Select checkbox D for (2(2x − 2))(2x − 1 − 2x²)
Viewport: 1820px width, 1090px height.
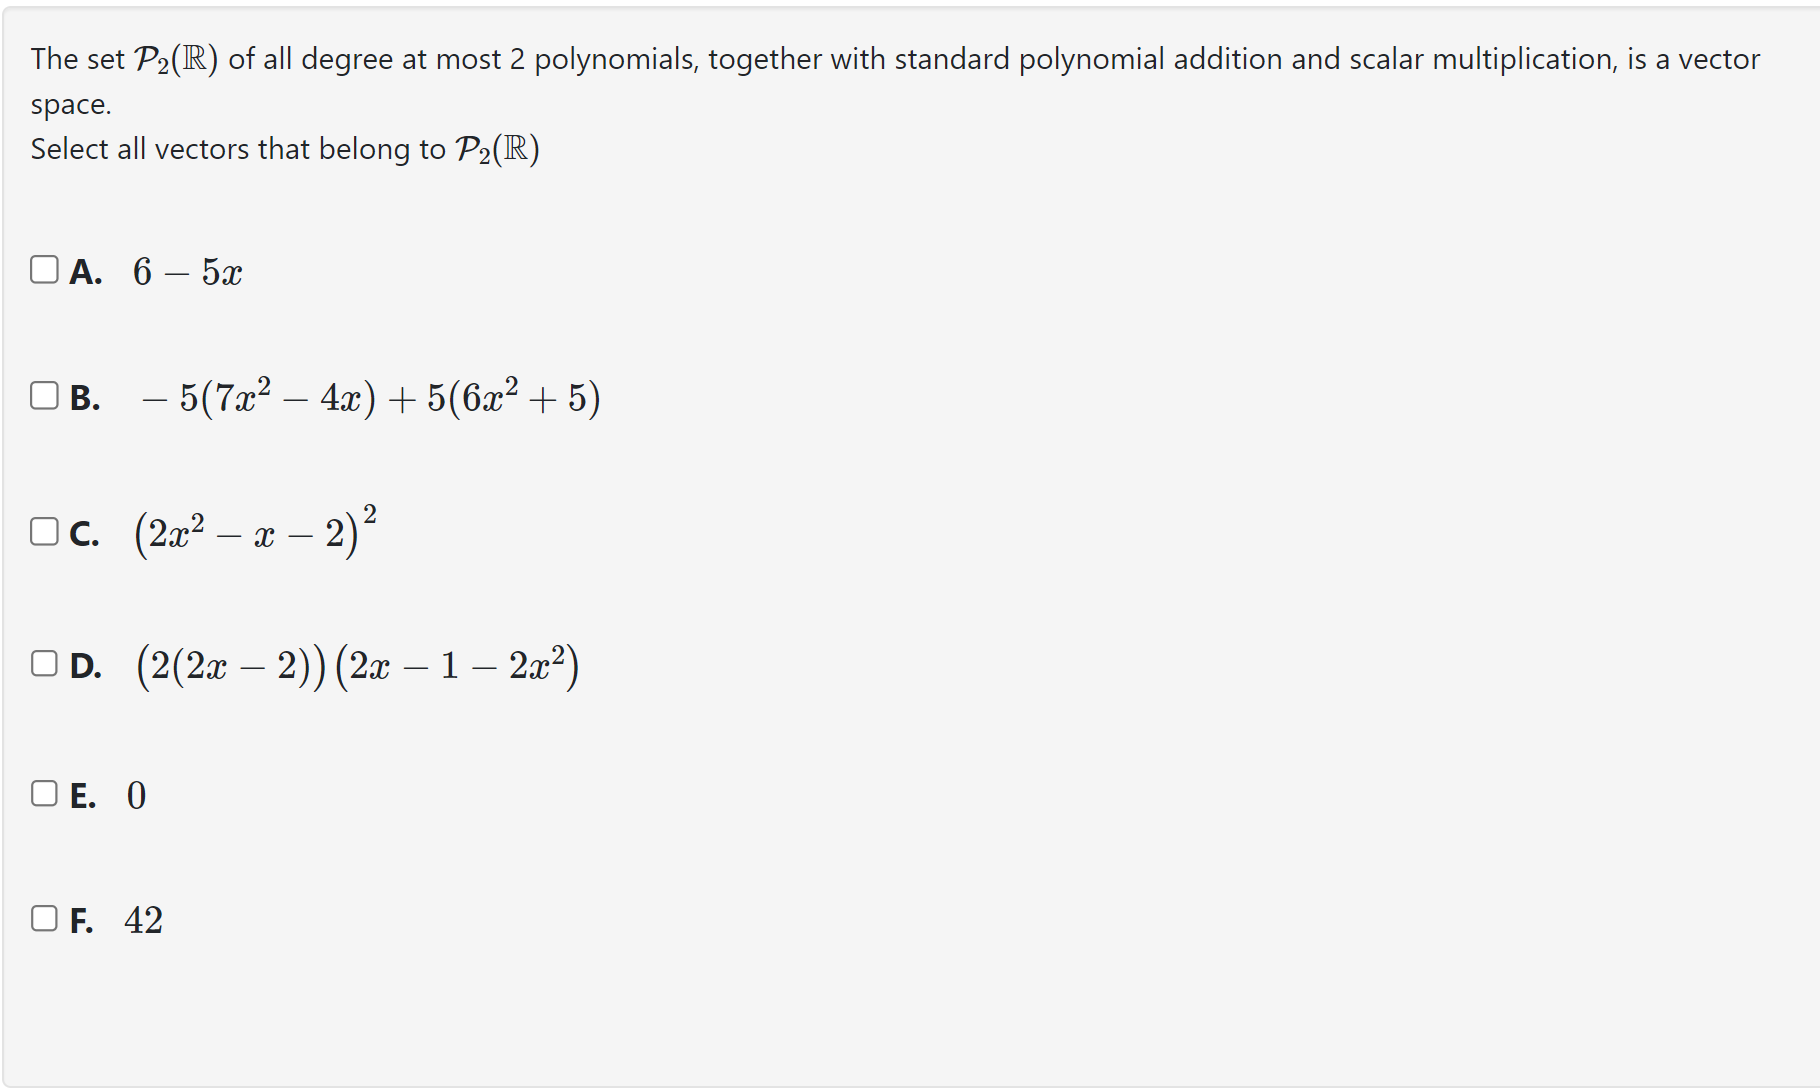point(44,663)
